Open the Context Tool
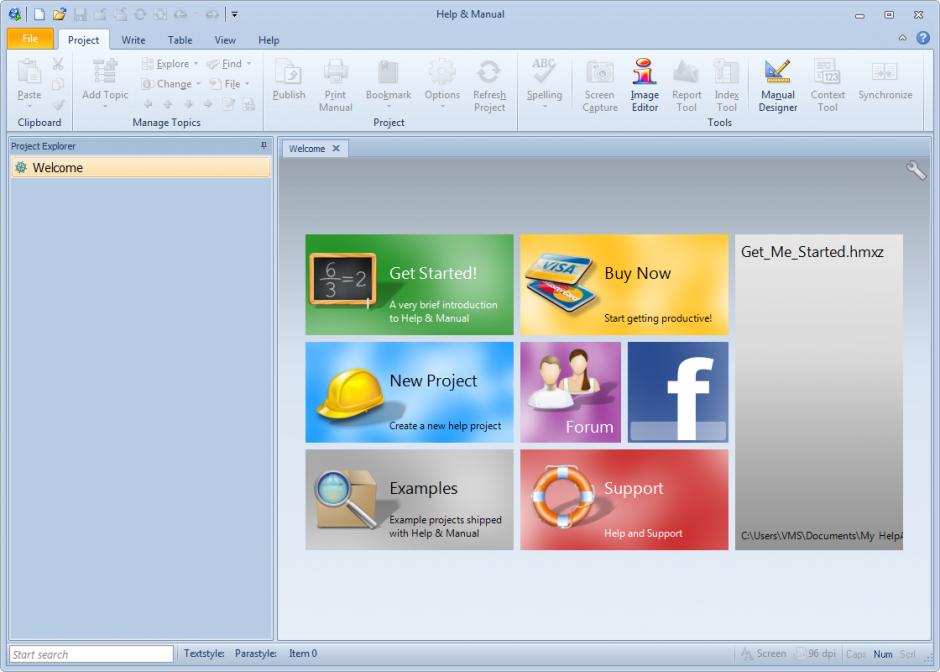 [x=827, y=85]
